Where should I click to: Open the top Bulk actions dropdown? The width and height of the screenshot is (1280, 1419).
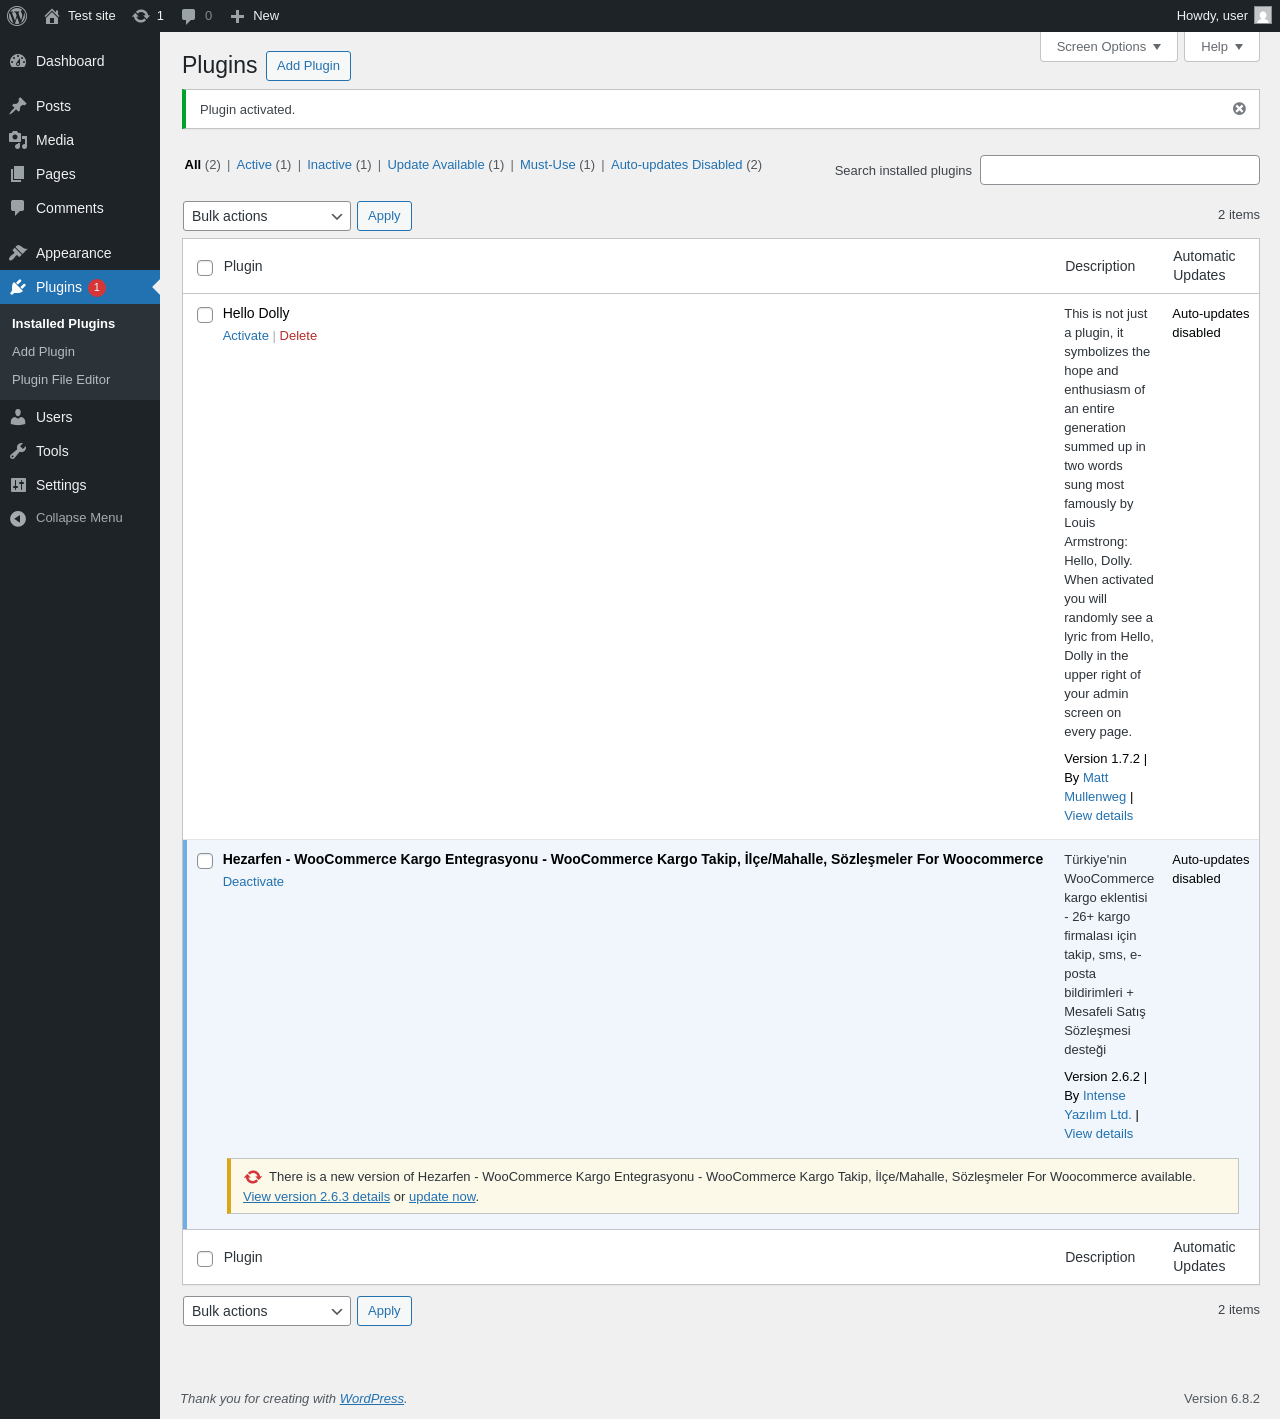click(x=267, y=216)
